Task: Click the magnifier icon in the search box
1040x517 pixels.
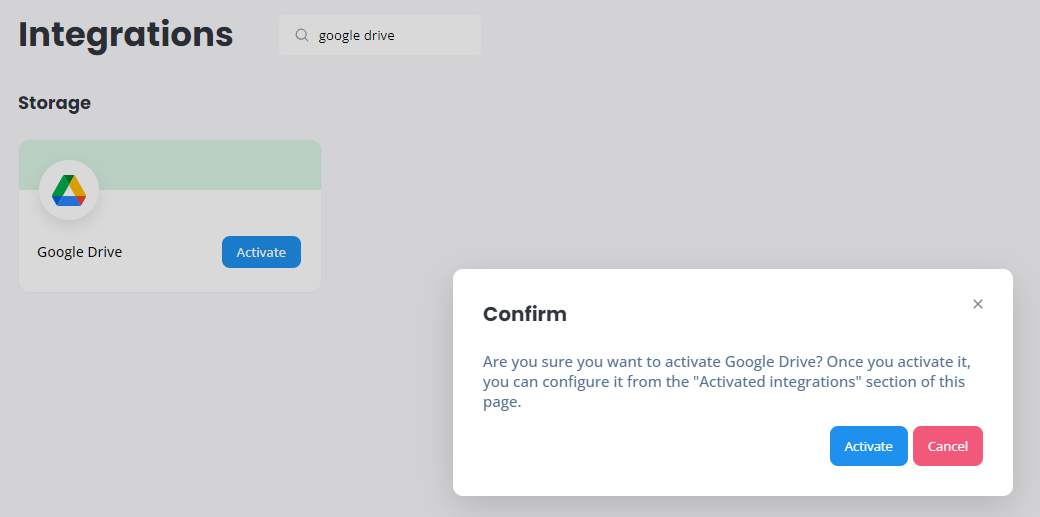Action: [302, 35]
